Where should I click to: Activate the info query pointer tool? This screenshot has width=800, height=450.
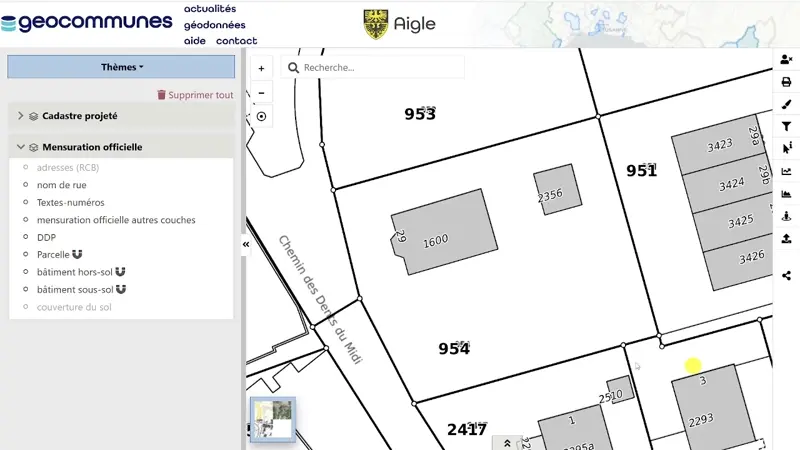(x=786, y=148)
